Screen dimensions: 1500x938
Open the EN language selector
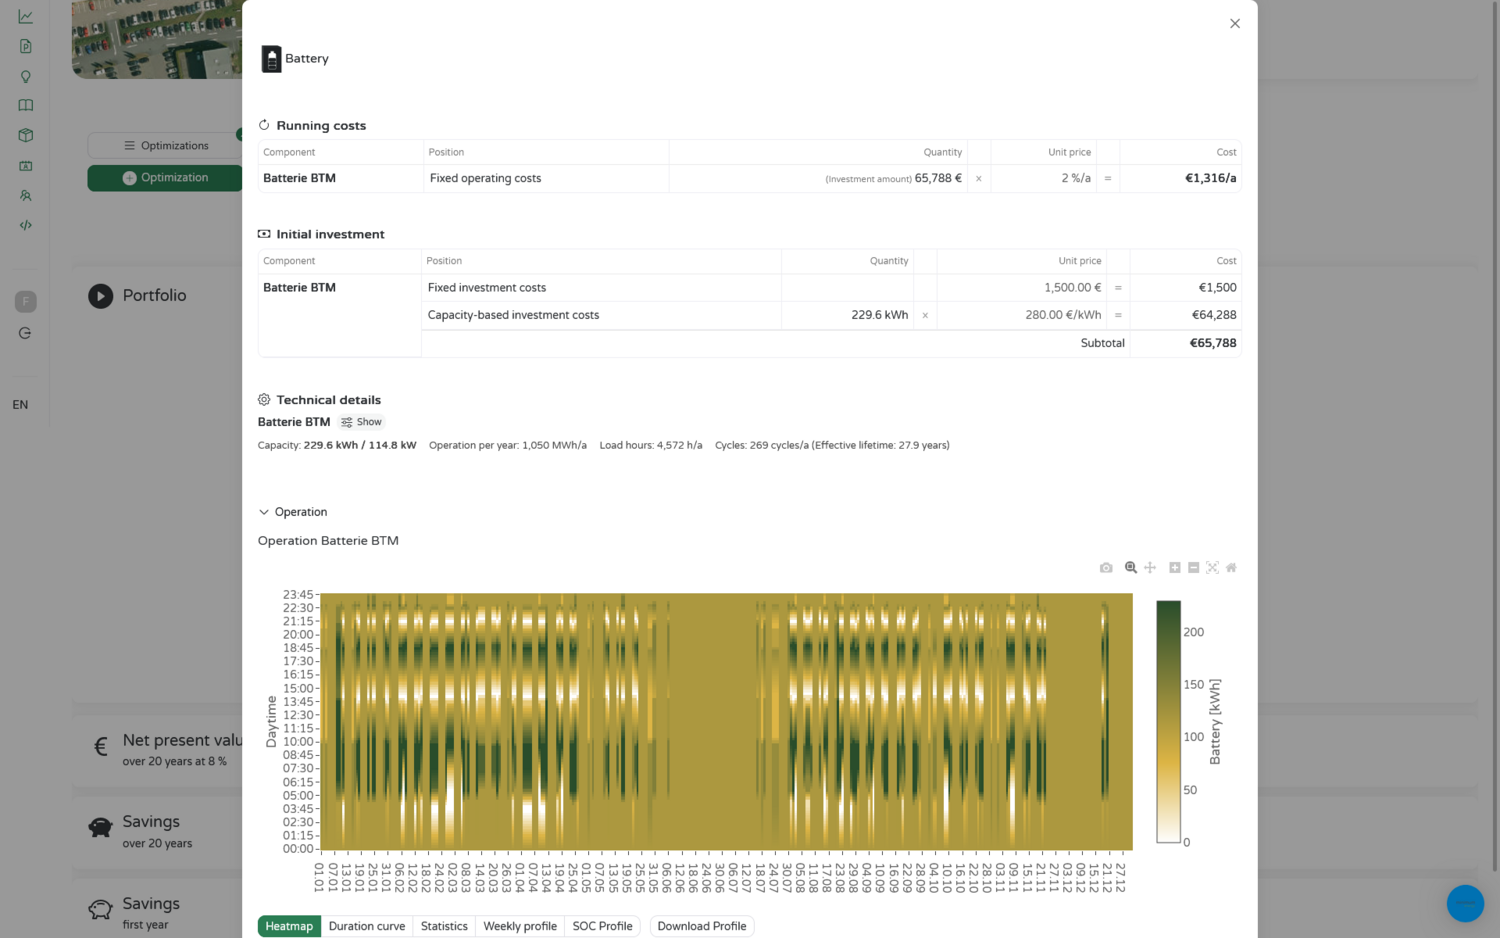20,405
